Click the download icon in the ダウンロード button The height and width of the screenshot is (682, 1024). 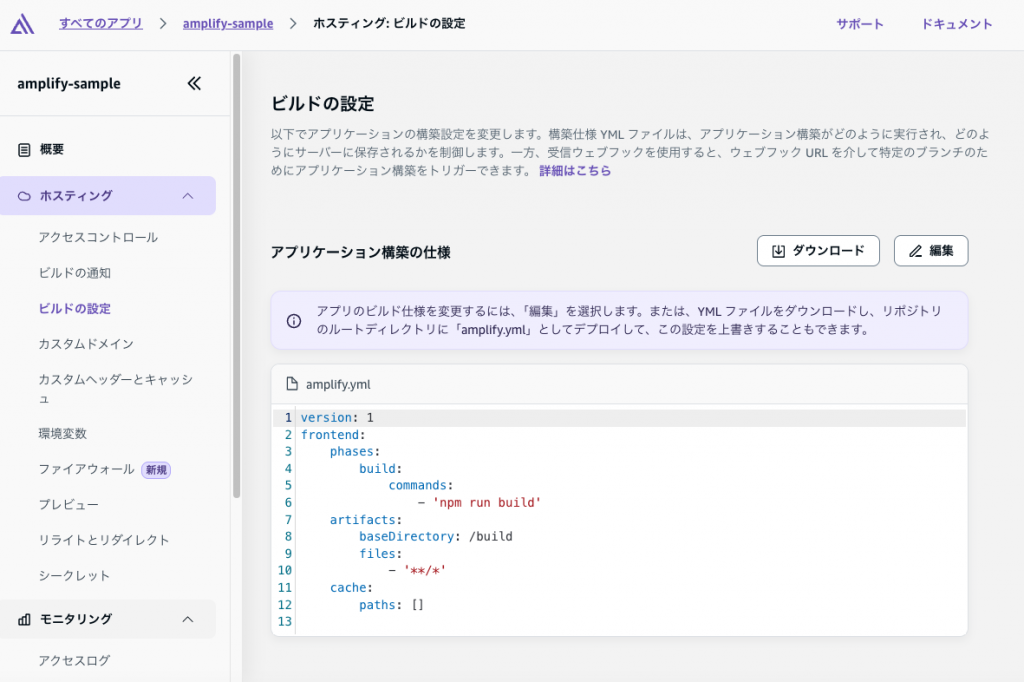point(779,251)
